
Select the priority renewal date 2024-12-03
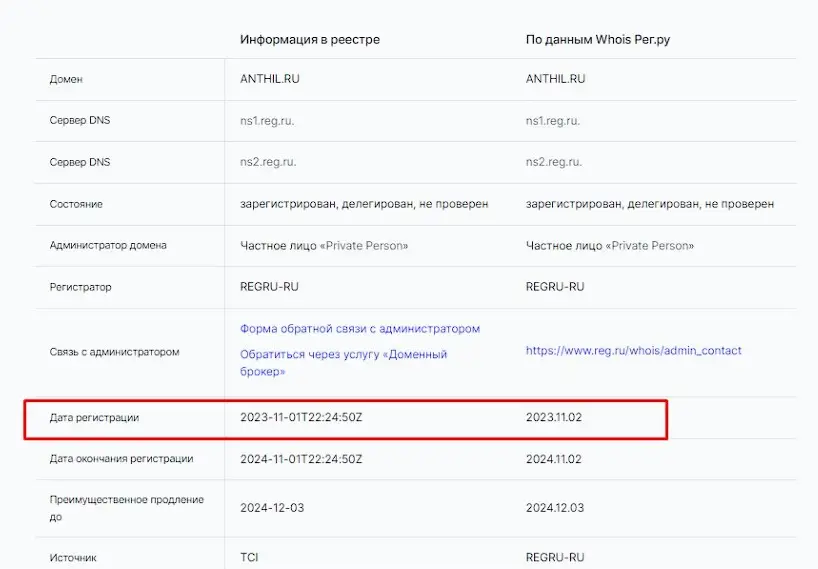coord(272,508)
